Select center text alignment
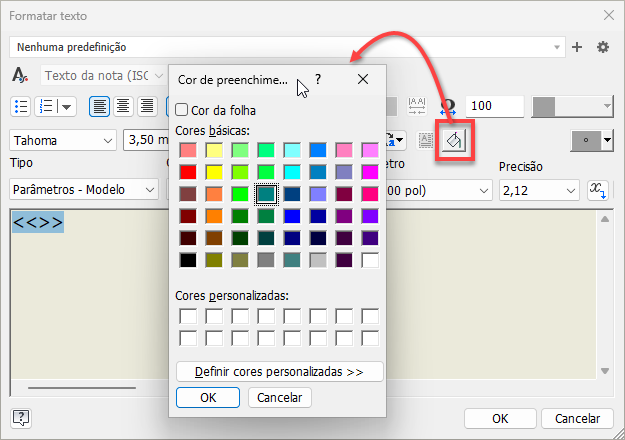This screenshot has height=440, width=625. tap(123, 106)
